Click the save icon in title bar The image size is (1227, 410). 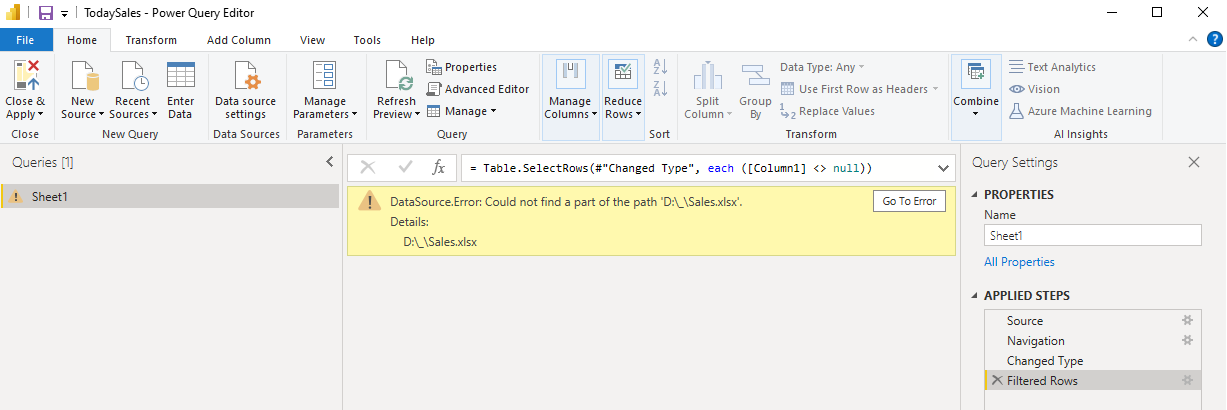click(45, 13)
